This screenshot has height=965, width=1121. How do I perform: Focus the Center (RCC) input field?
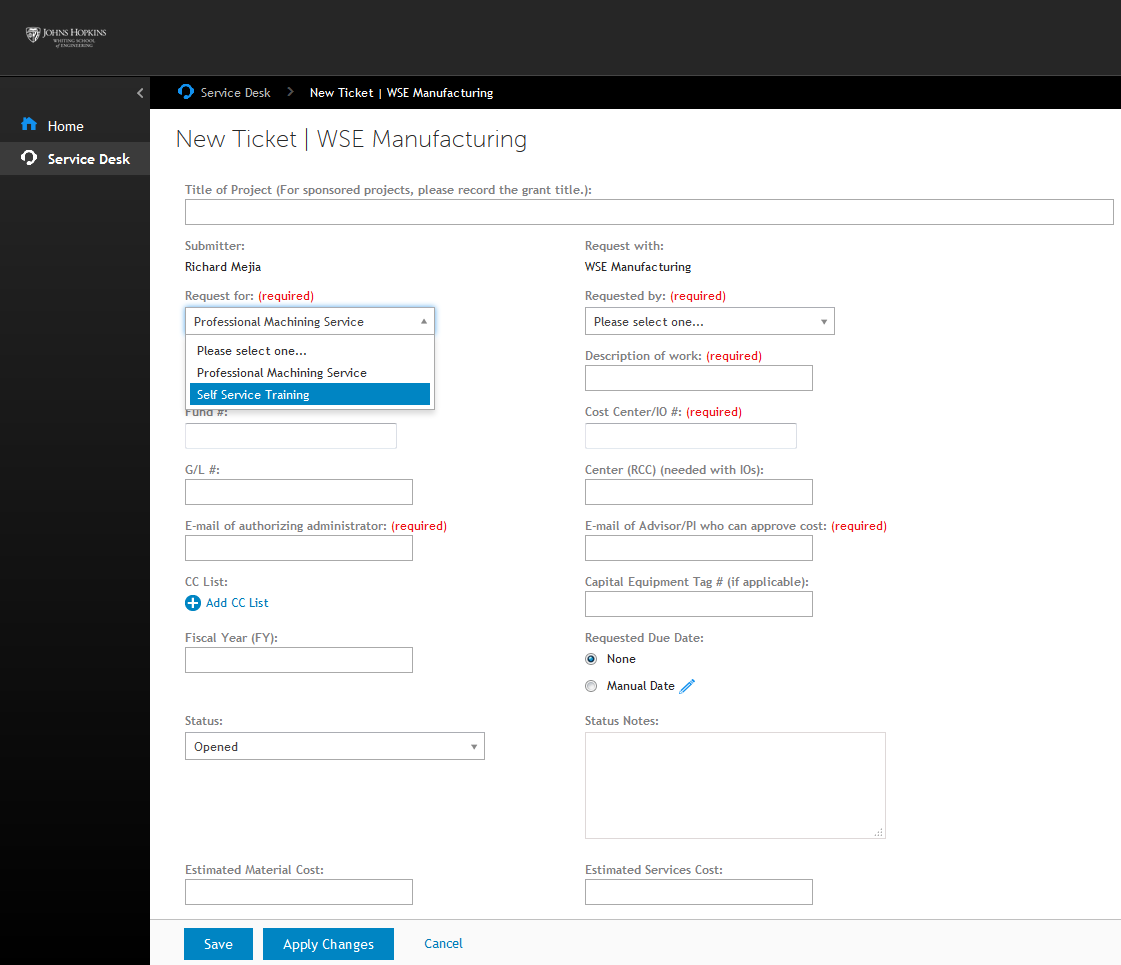pos(698,492)
